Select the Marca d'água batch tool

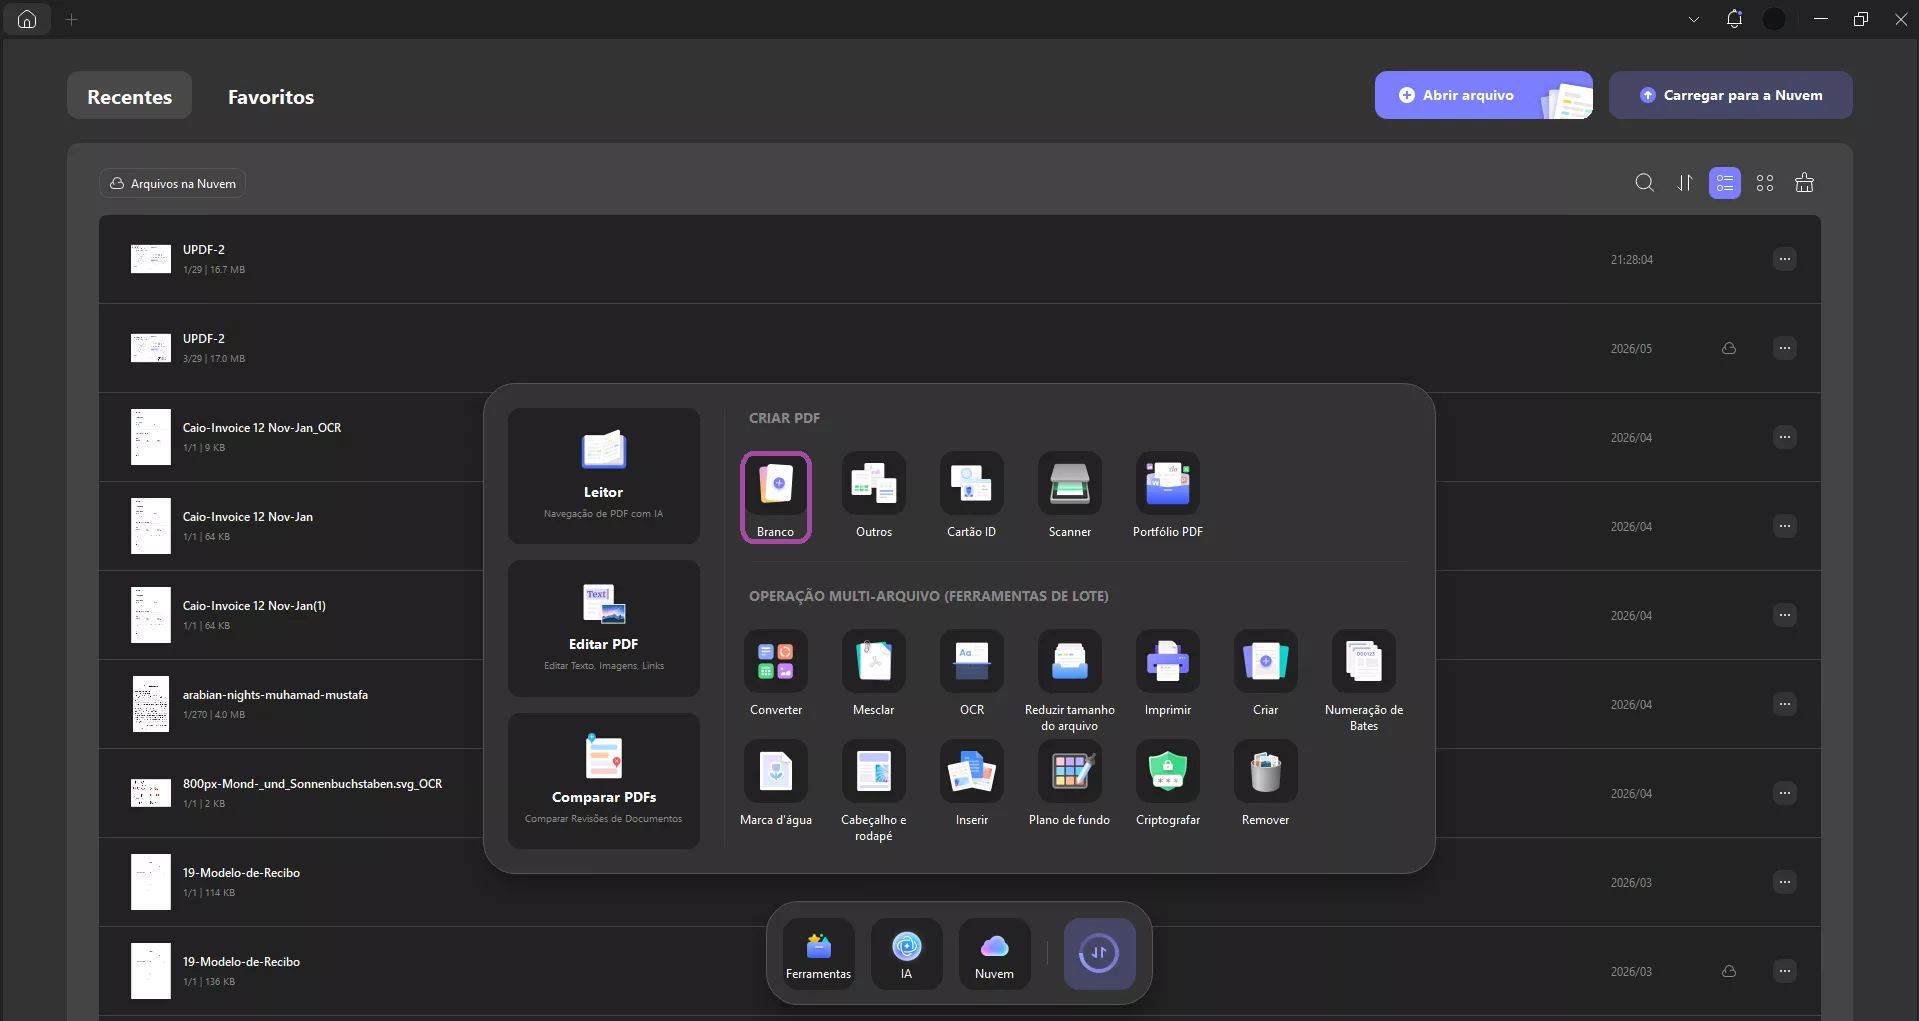point(776,784)
